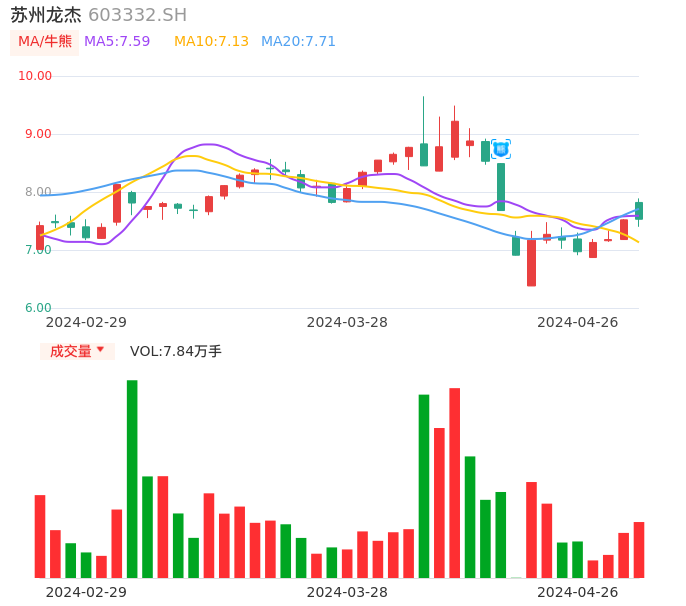Click the VOL:7.84万手 volume readout
This screenshot has height=606, width=686.
coord(176,351)
